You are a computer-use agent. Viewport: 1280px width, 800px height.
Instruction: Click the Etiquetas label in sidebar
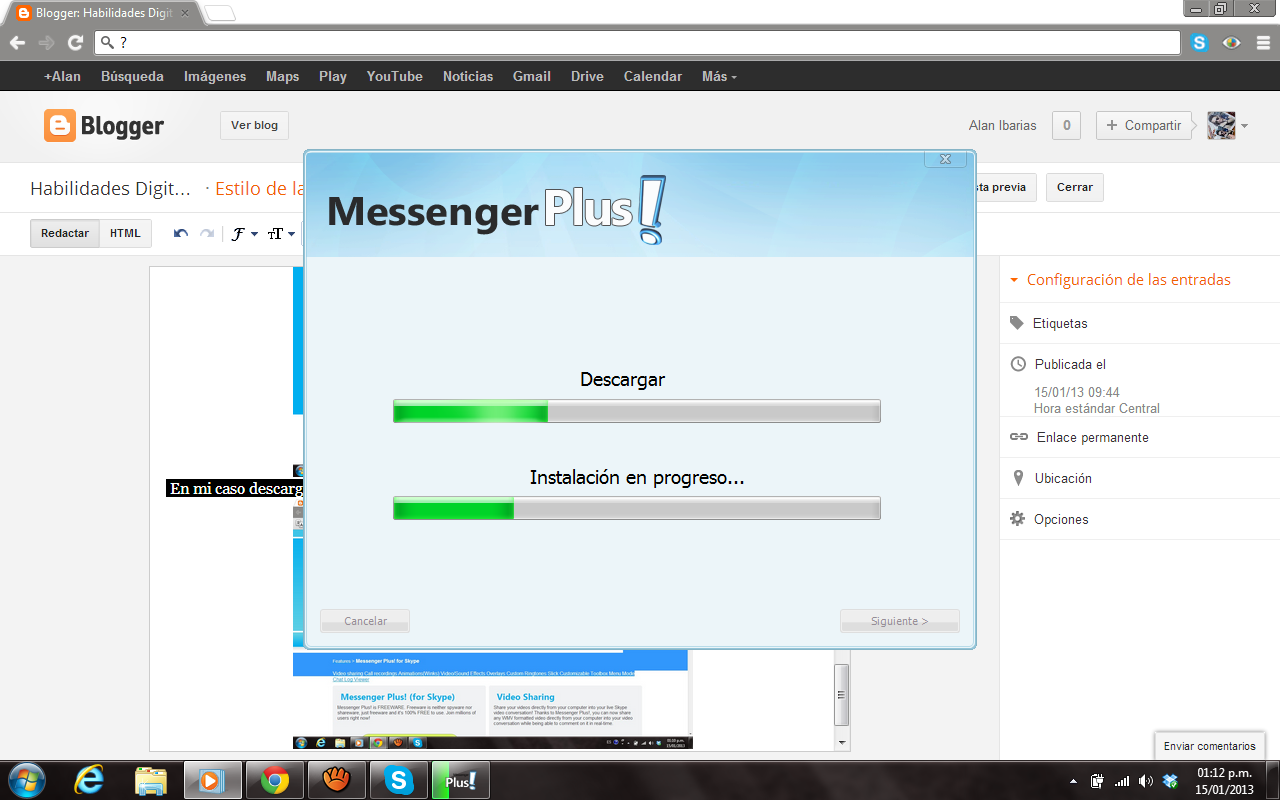[1060, 323]
